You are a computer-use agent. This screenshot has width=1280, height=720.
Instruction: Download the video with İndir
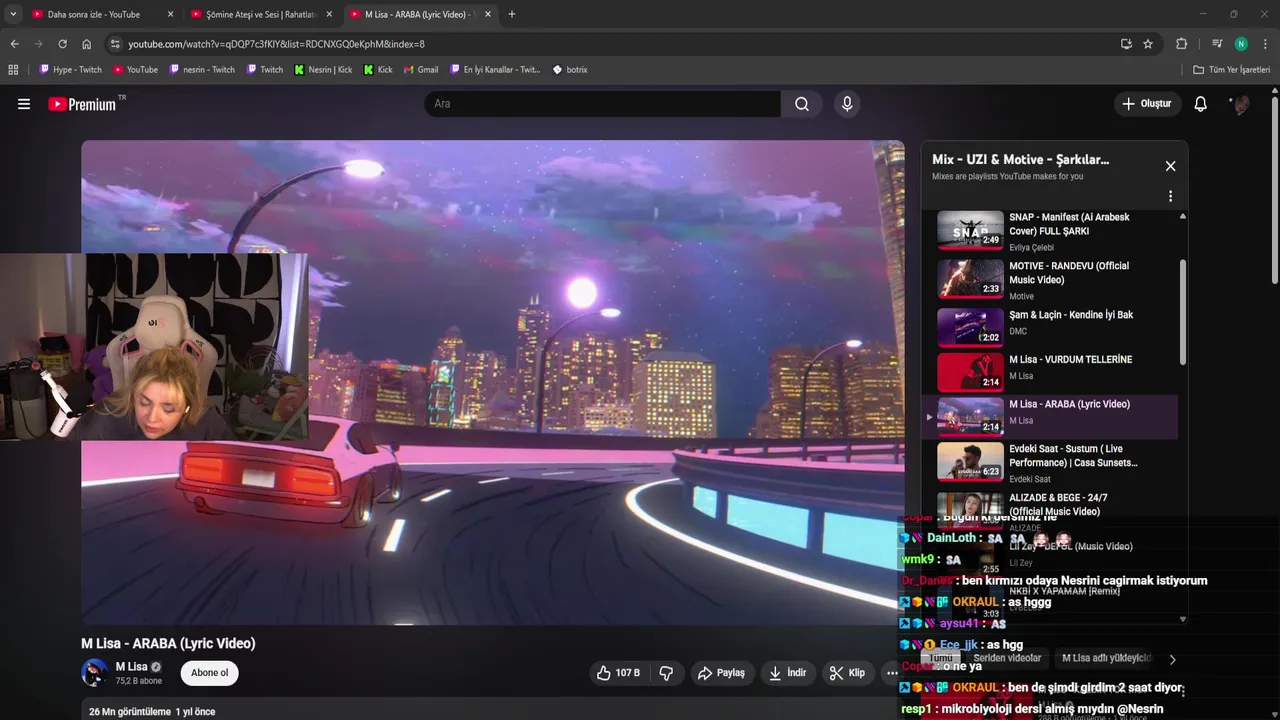tap(787, 673)
